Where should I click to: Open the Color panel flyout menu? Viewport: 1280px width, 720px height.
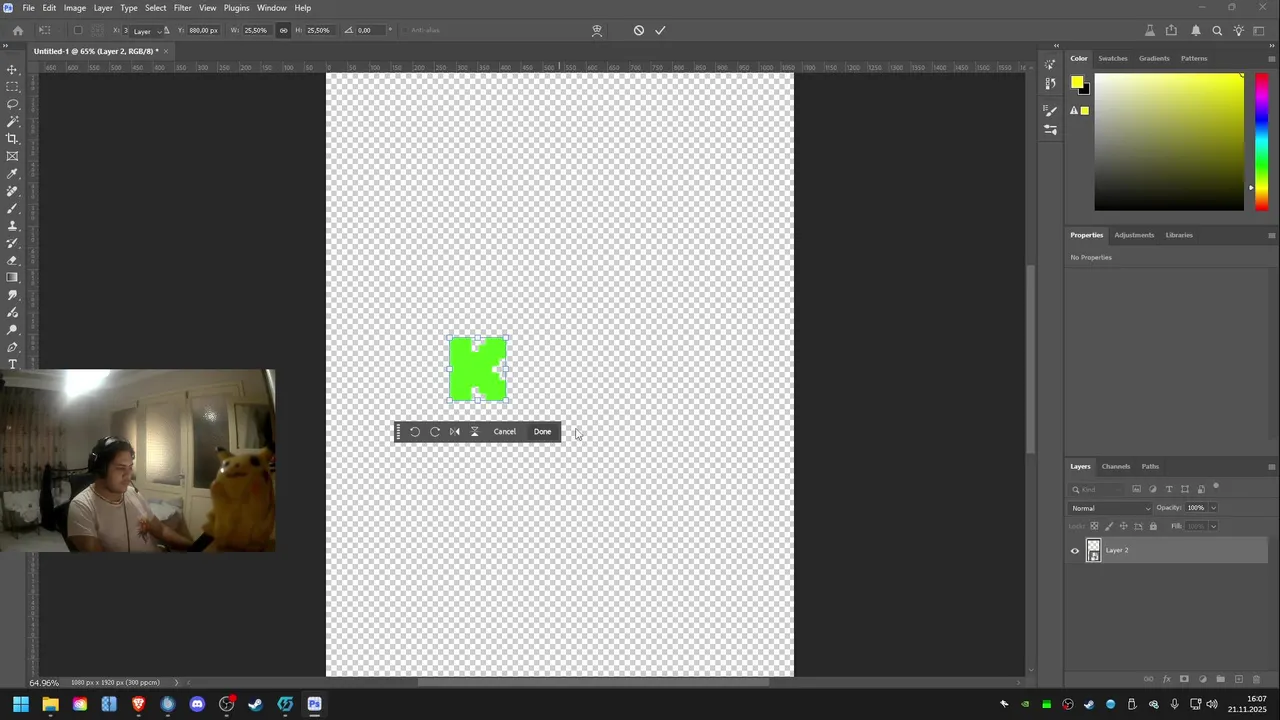tap(1271, 58)
